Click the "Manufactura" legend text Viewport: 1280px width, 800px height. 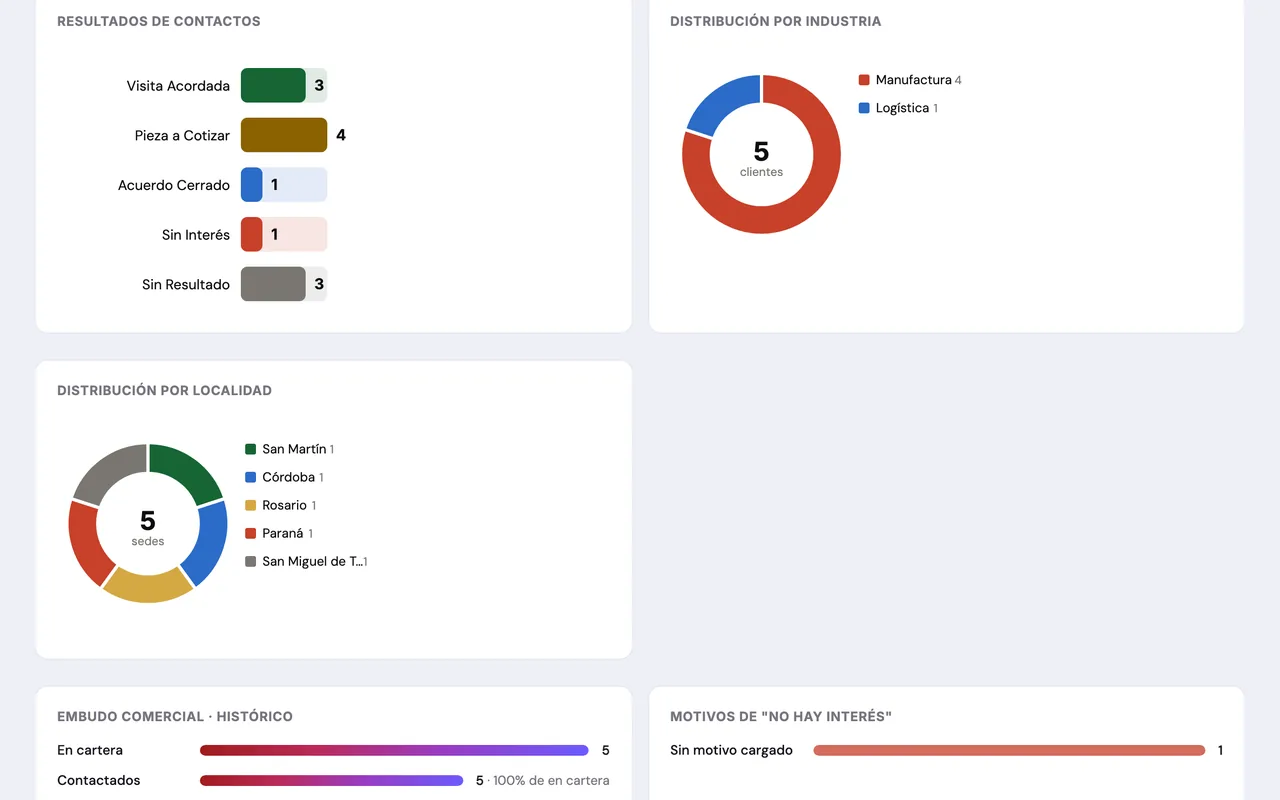point(913,80)
